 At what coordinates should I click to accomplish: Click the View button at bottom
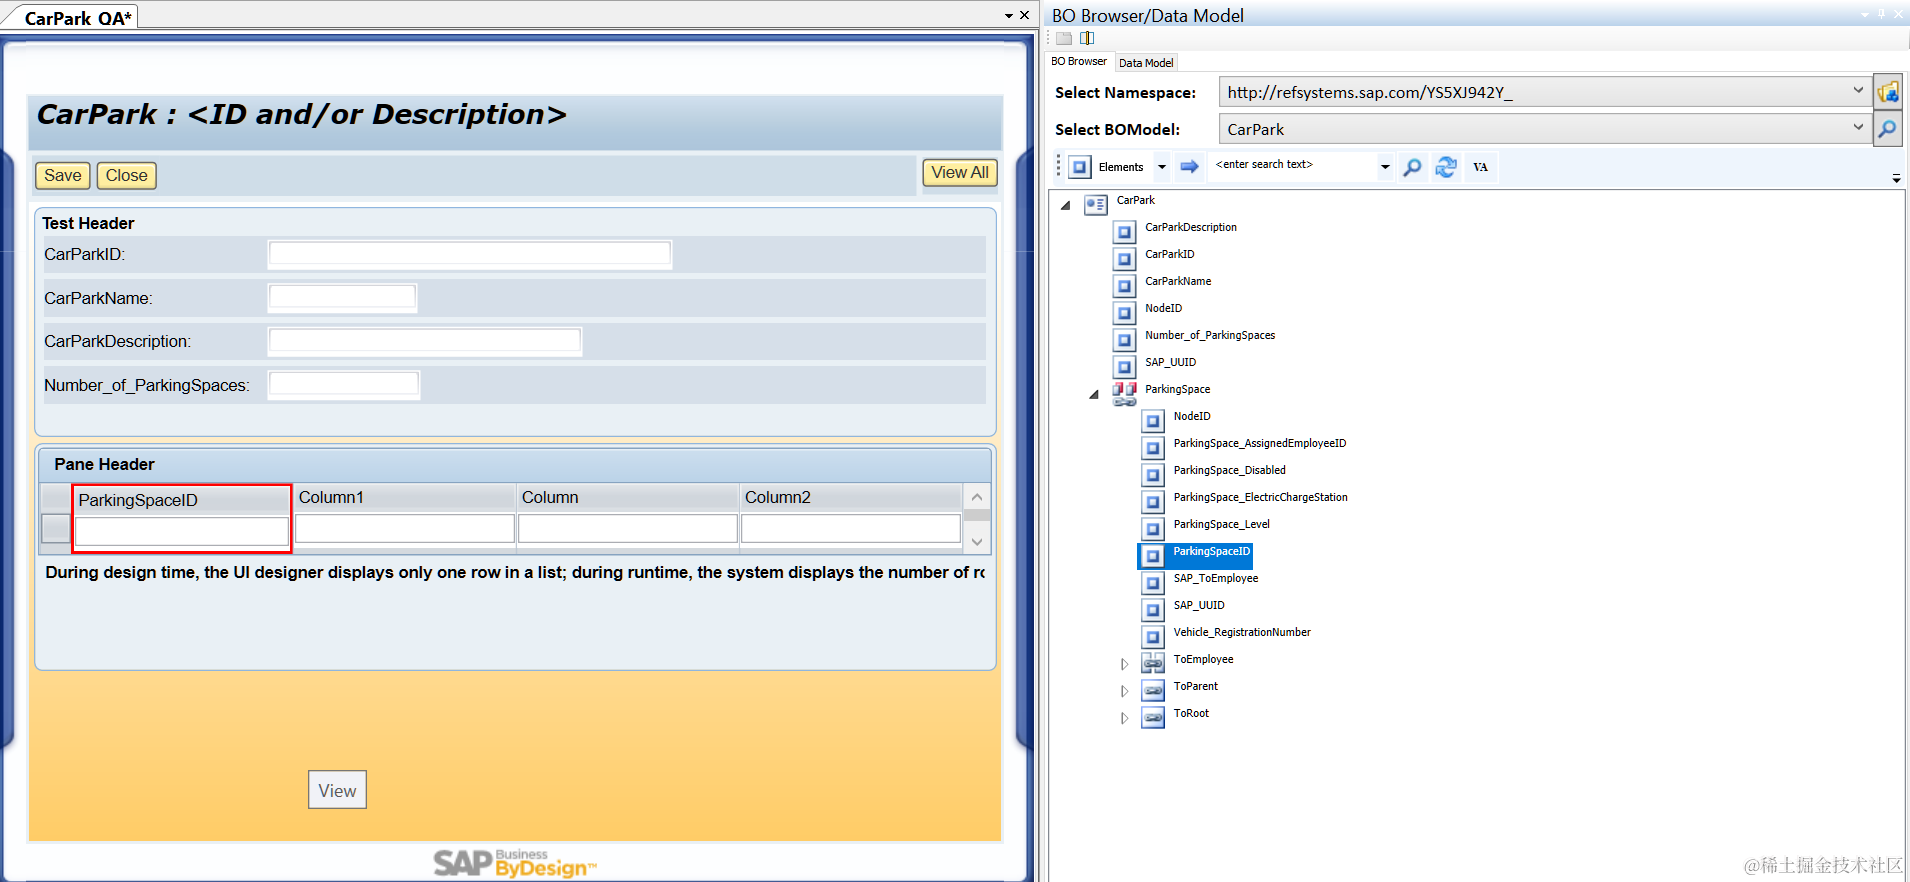337,790
